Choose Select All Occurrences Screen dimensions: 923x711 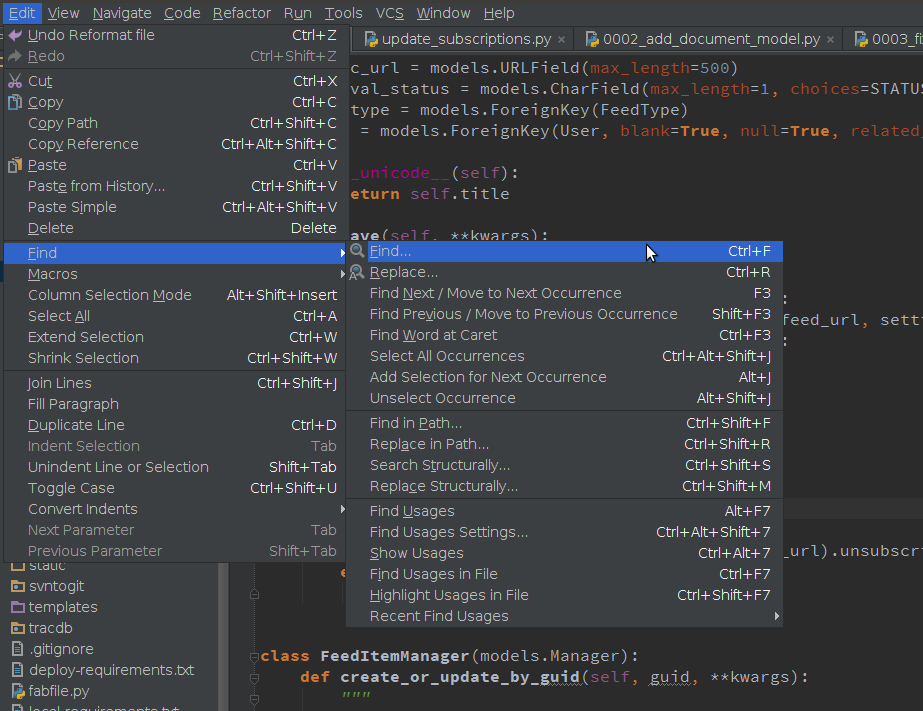coord(565,357)
